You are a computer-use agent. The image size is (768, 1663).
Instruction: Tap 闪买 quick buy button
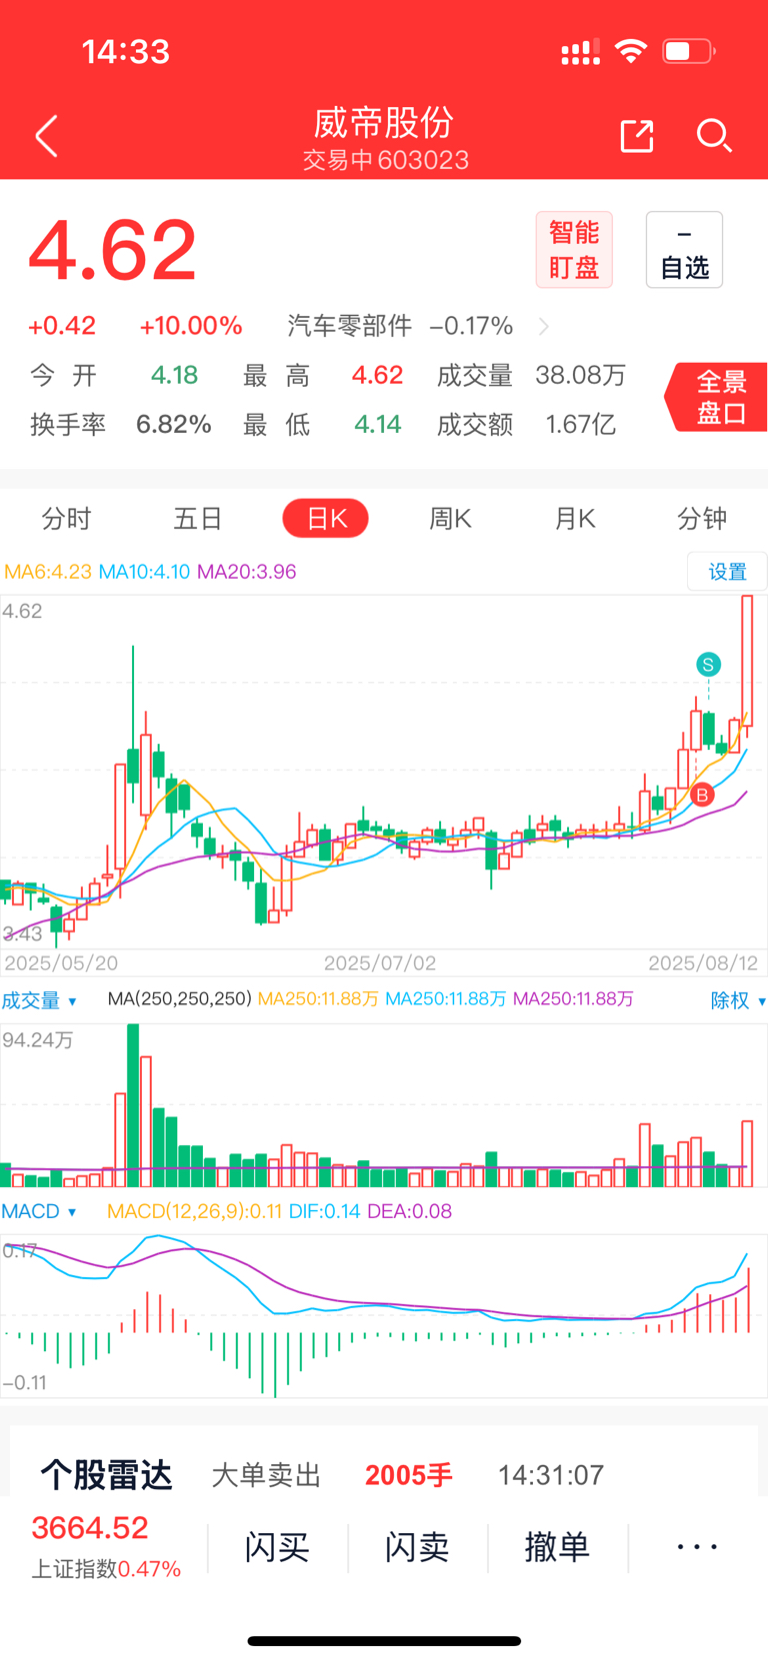(277, 1547)
